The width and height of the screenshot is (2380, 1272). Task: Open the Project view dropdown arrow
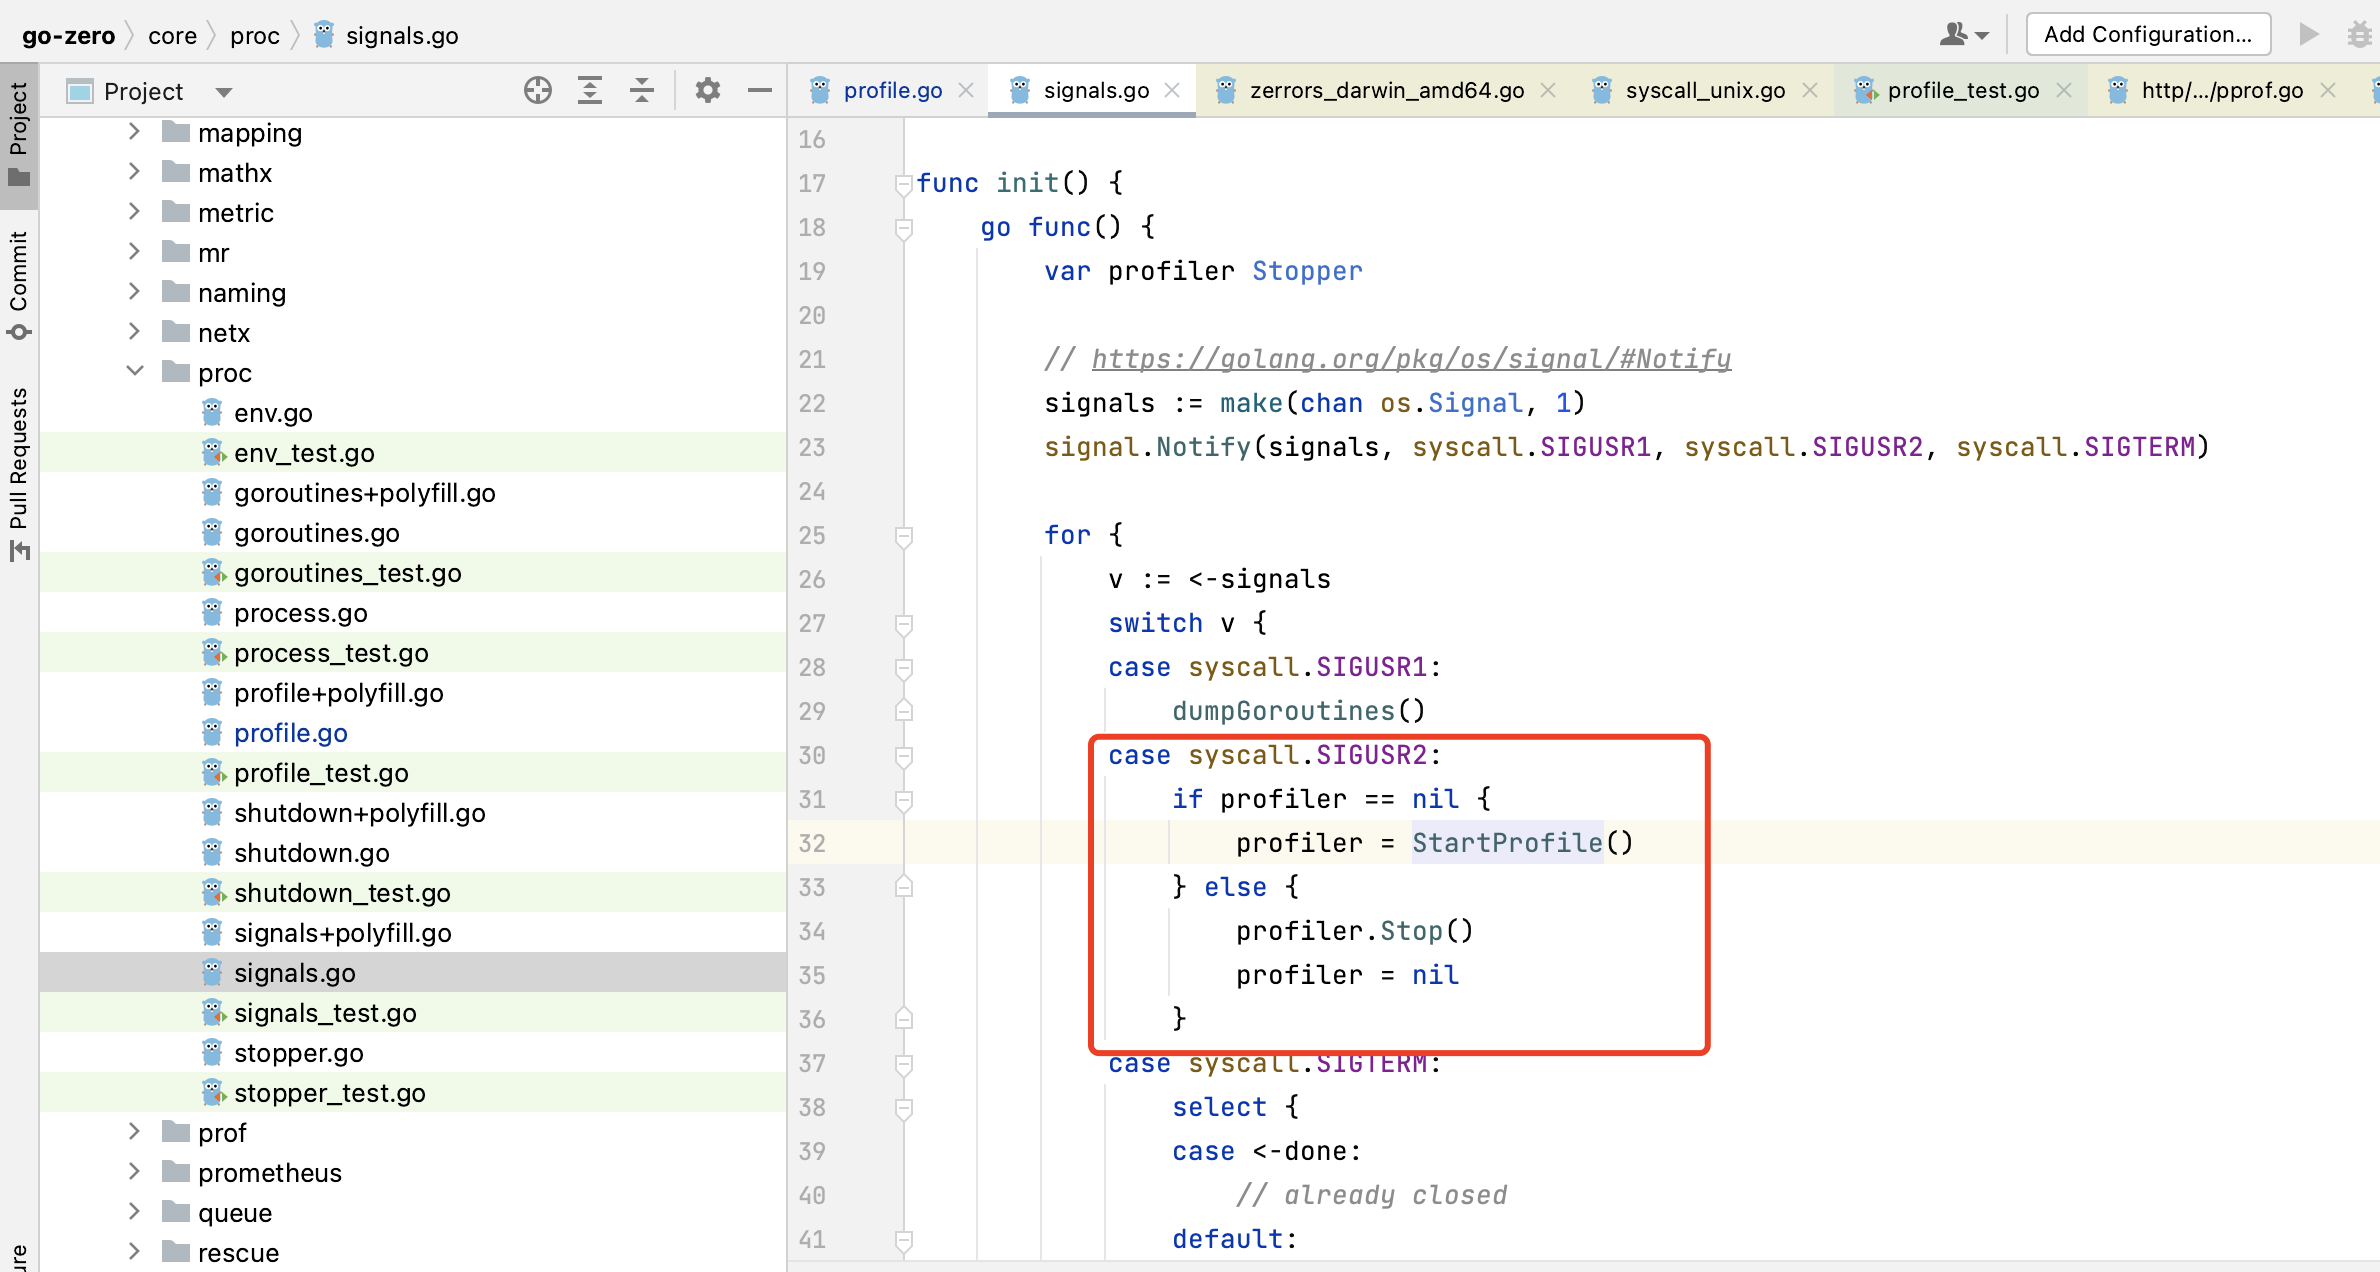224,92
